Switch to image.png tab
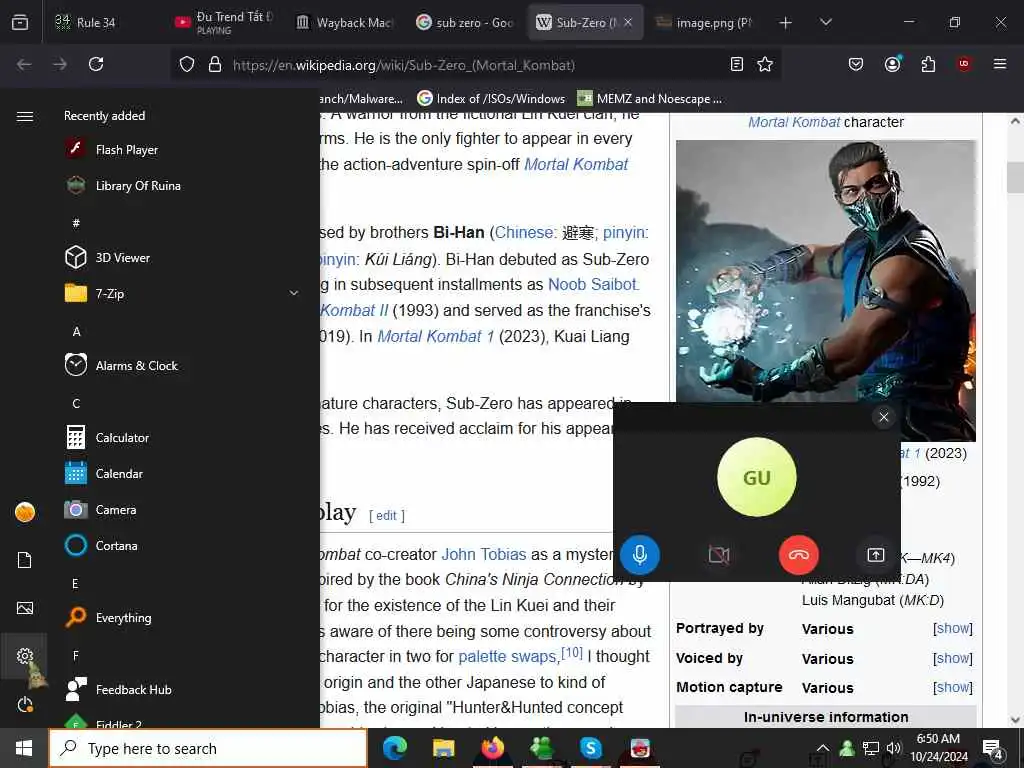 click(x=705, y=22)
